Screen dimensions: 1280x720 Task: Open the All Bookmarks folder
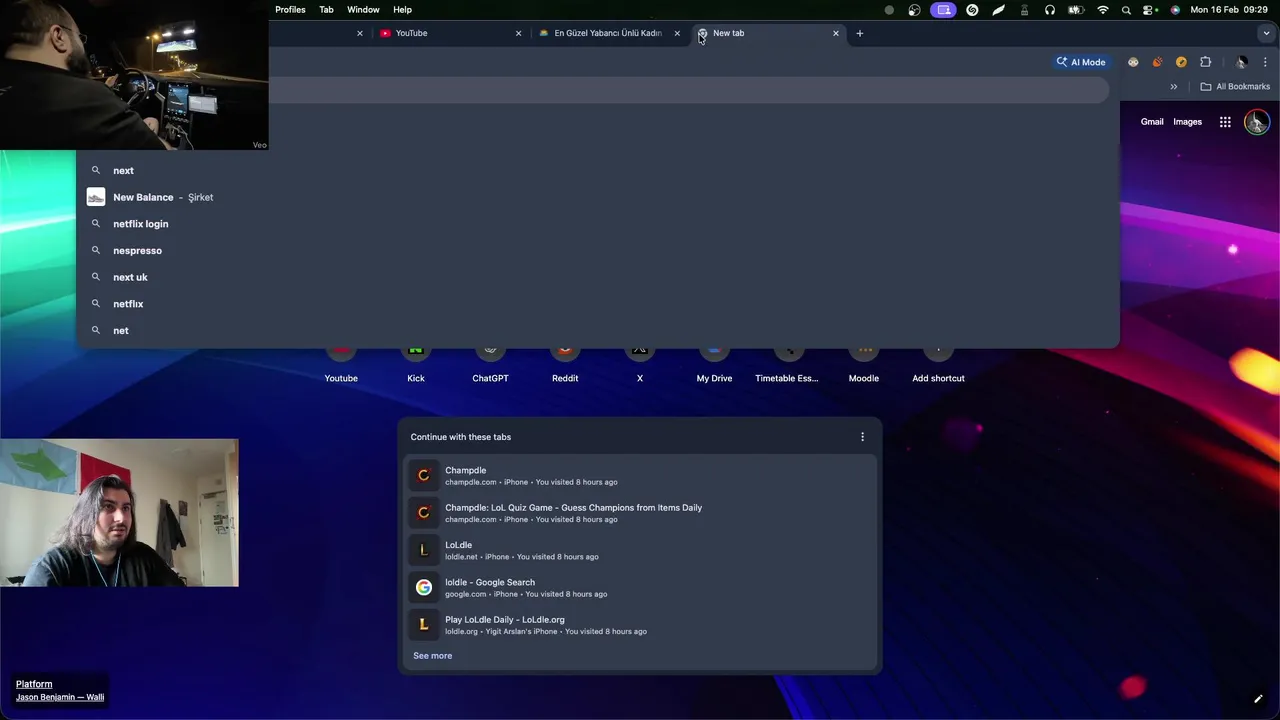tap(1235, 87)
